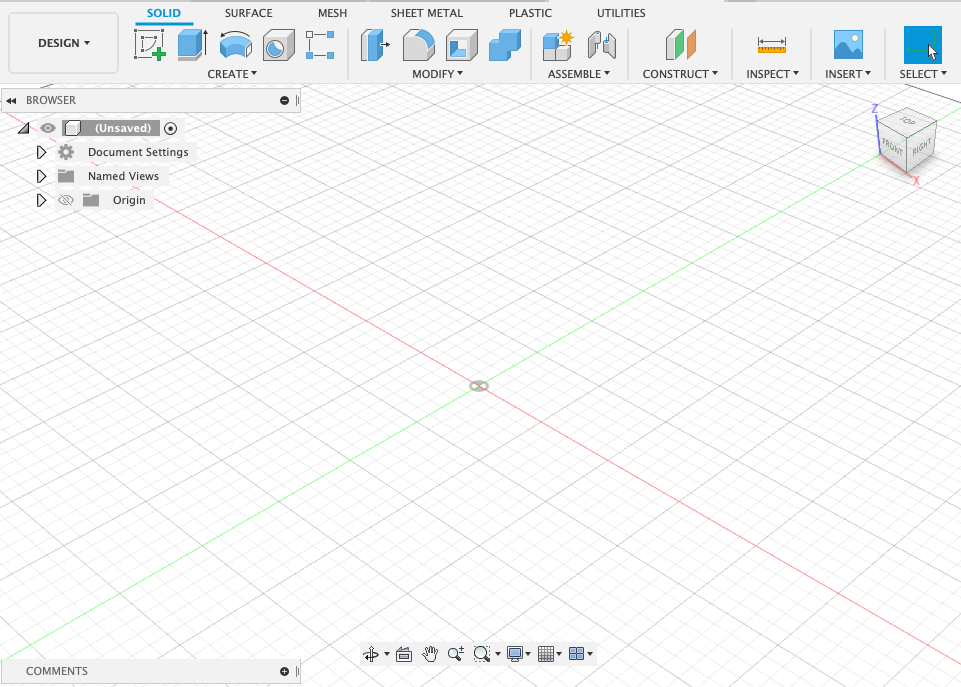Toggle visibility of the unsaved document
Viewport: 961px width, 687px height.
coord(47,128)
